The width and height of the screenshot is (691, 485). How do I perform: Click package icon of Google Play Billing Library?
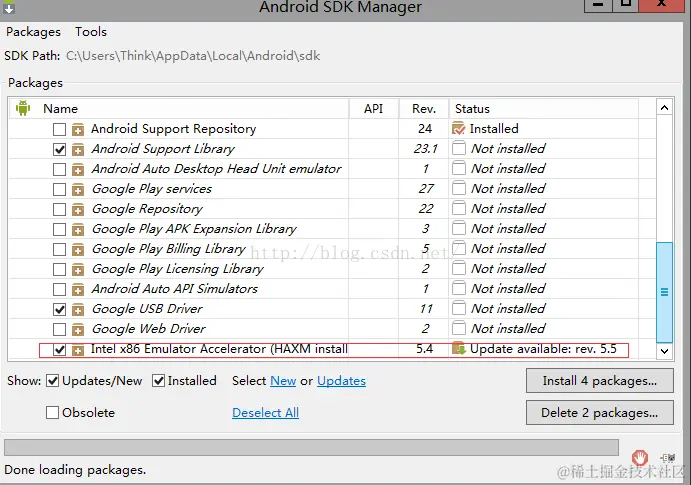point(78,249)
